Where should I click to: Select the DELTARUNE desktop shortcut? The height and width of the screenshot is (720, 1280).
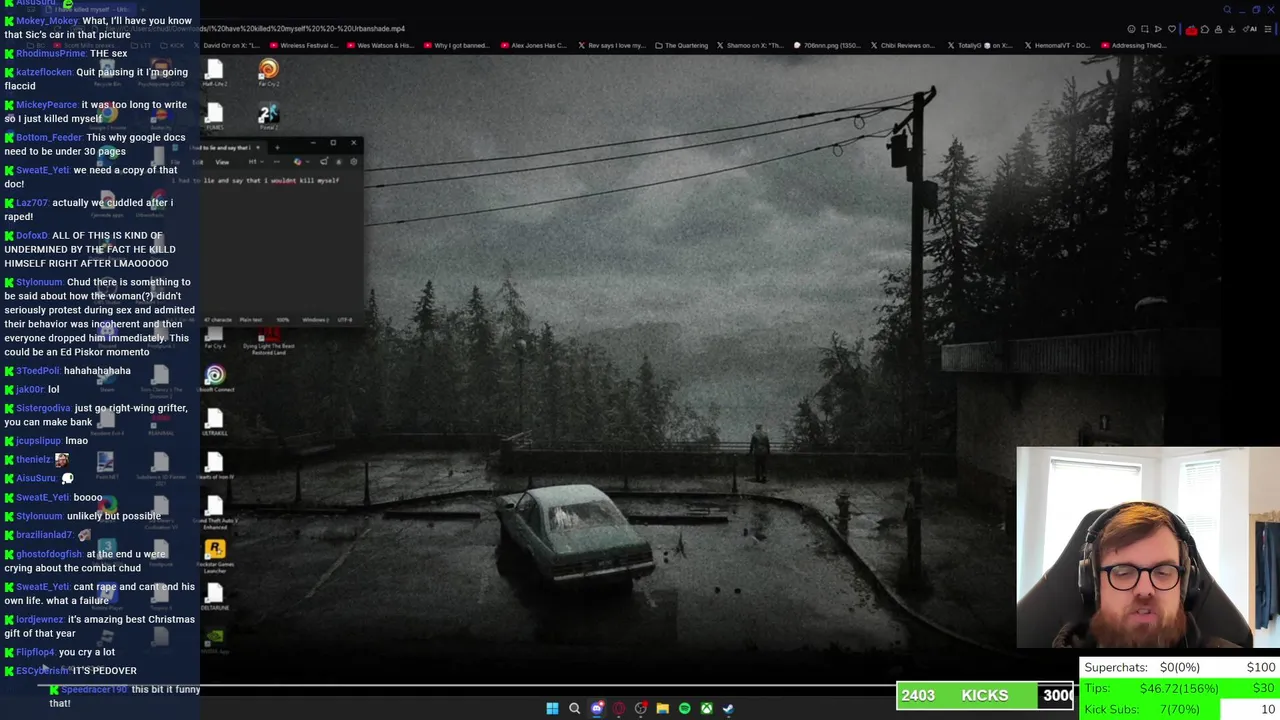point(214,598)
